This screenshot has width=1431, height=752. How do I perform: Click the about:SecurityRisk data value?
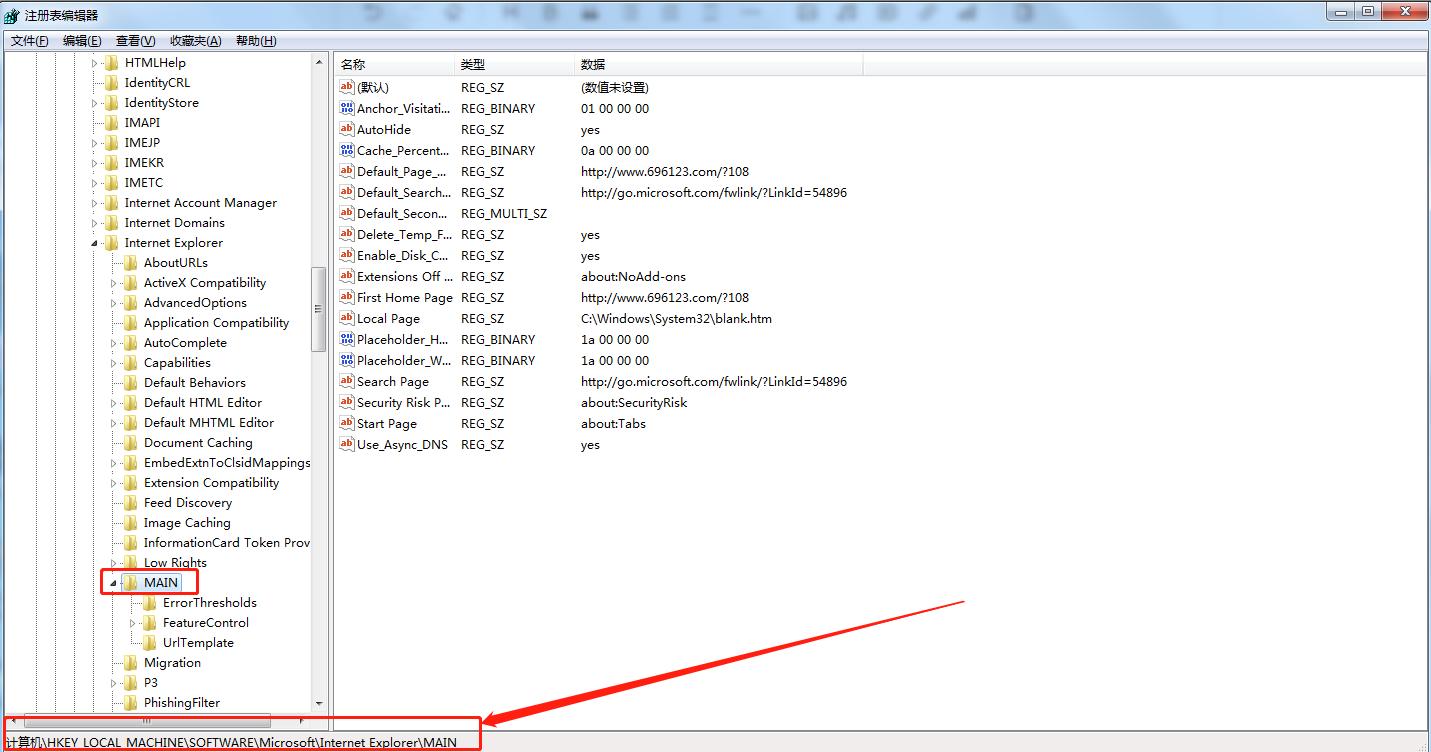[634, 402]
